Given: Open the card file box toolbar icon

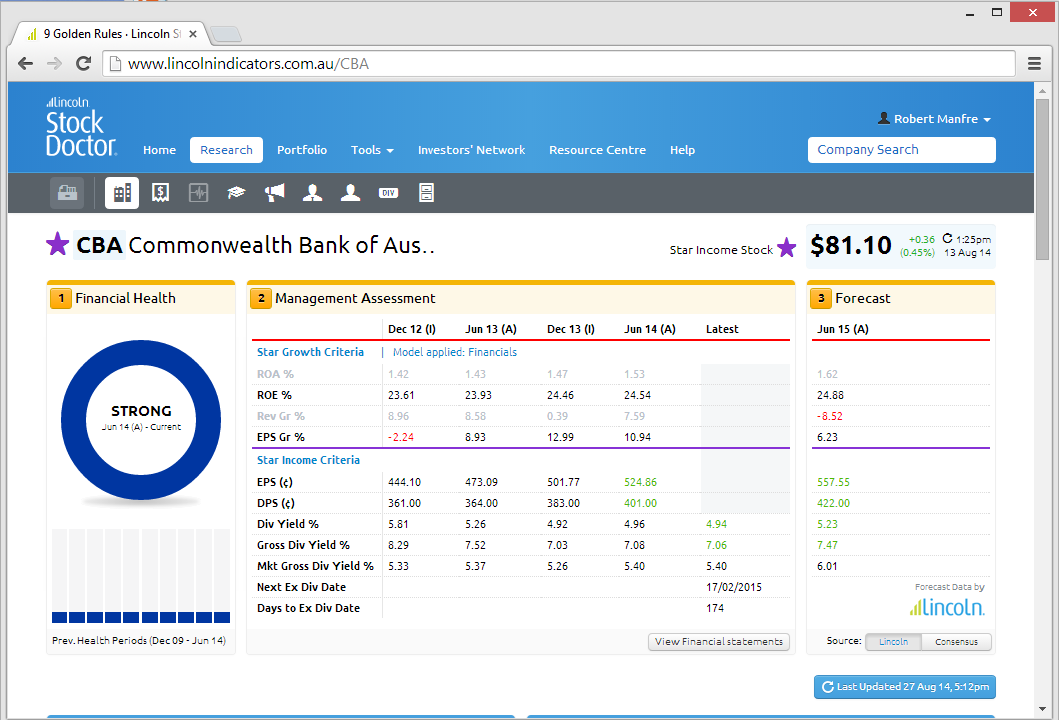Looking at the screenshot, I should [x=67, y=193].
